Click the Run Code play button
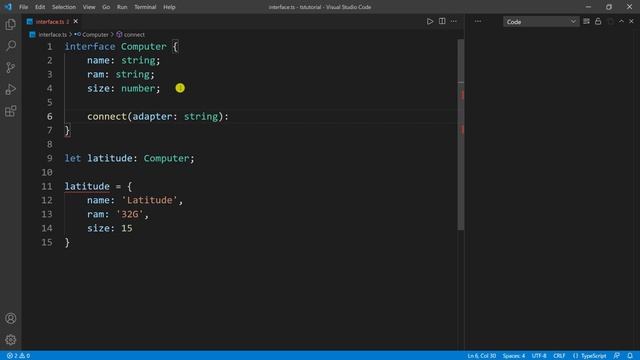The image size is (640, 360). pyautogui.click(x=430, y=21)
